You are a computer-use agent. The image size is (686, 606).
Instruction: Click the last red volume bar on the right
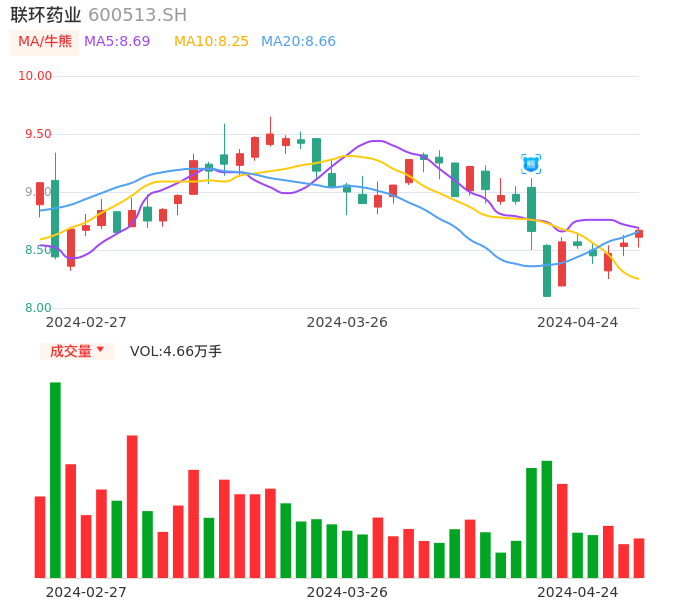tap(639, 558)
